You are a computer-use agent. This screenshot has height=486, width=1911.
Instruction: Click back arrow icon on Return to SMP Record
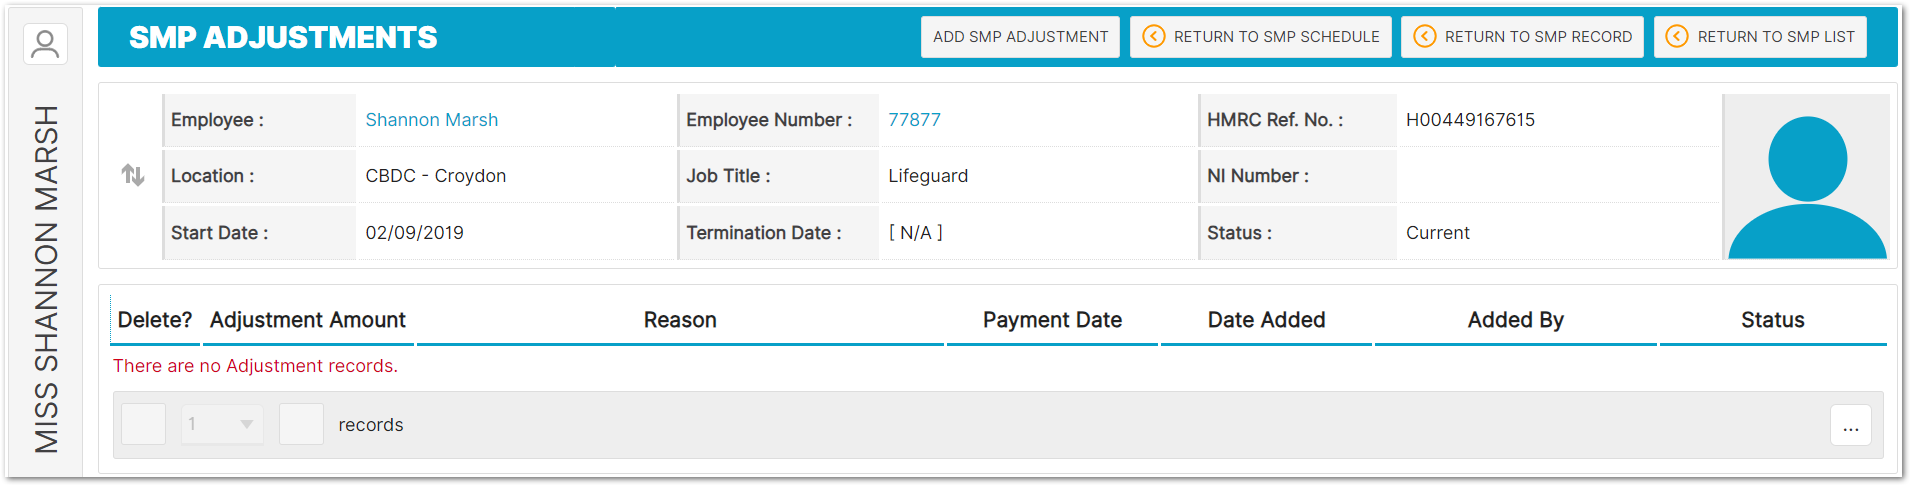point(1424,37)
